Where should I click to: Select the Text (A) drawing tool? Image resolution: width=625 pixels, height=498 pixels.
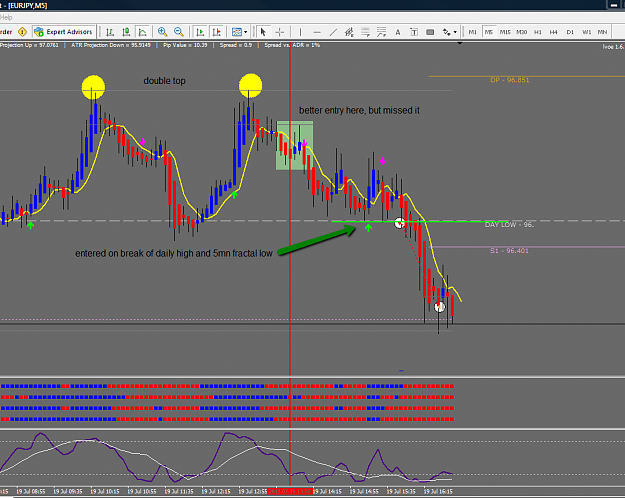[x=398, y=32]
